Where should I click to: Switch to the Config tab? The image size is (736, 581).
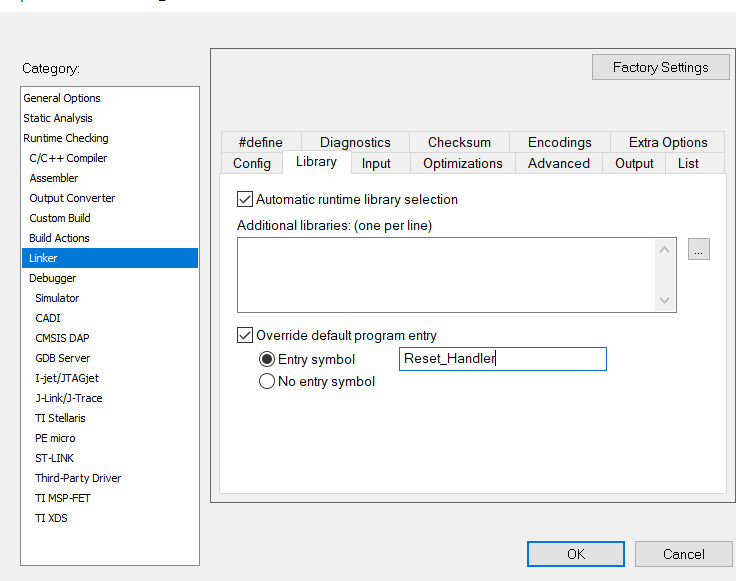coord(252,163)
